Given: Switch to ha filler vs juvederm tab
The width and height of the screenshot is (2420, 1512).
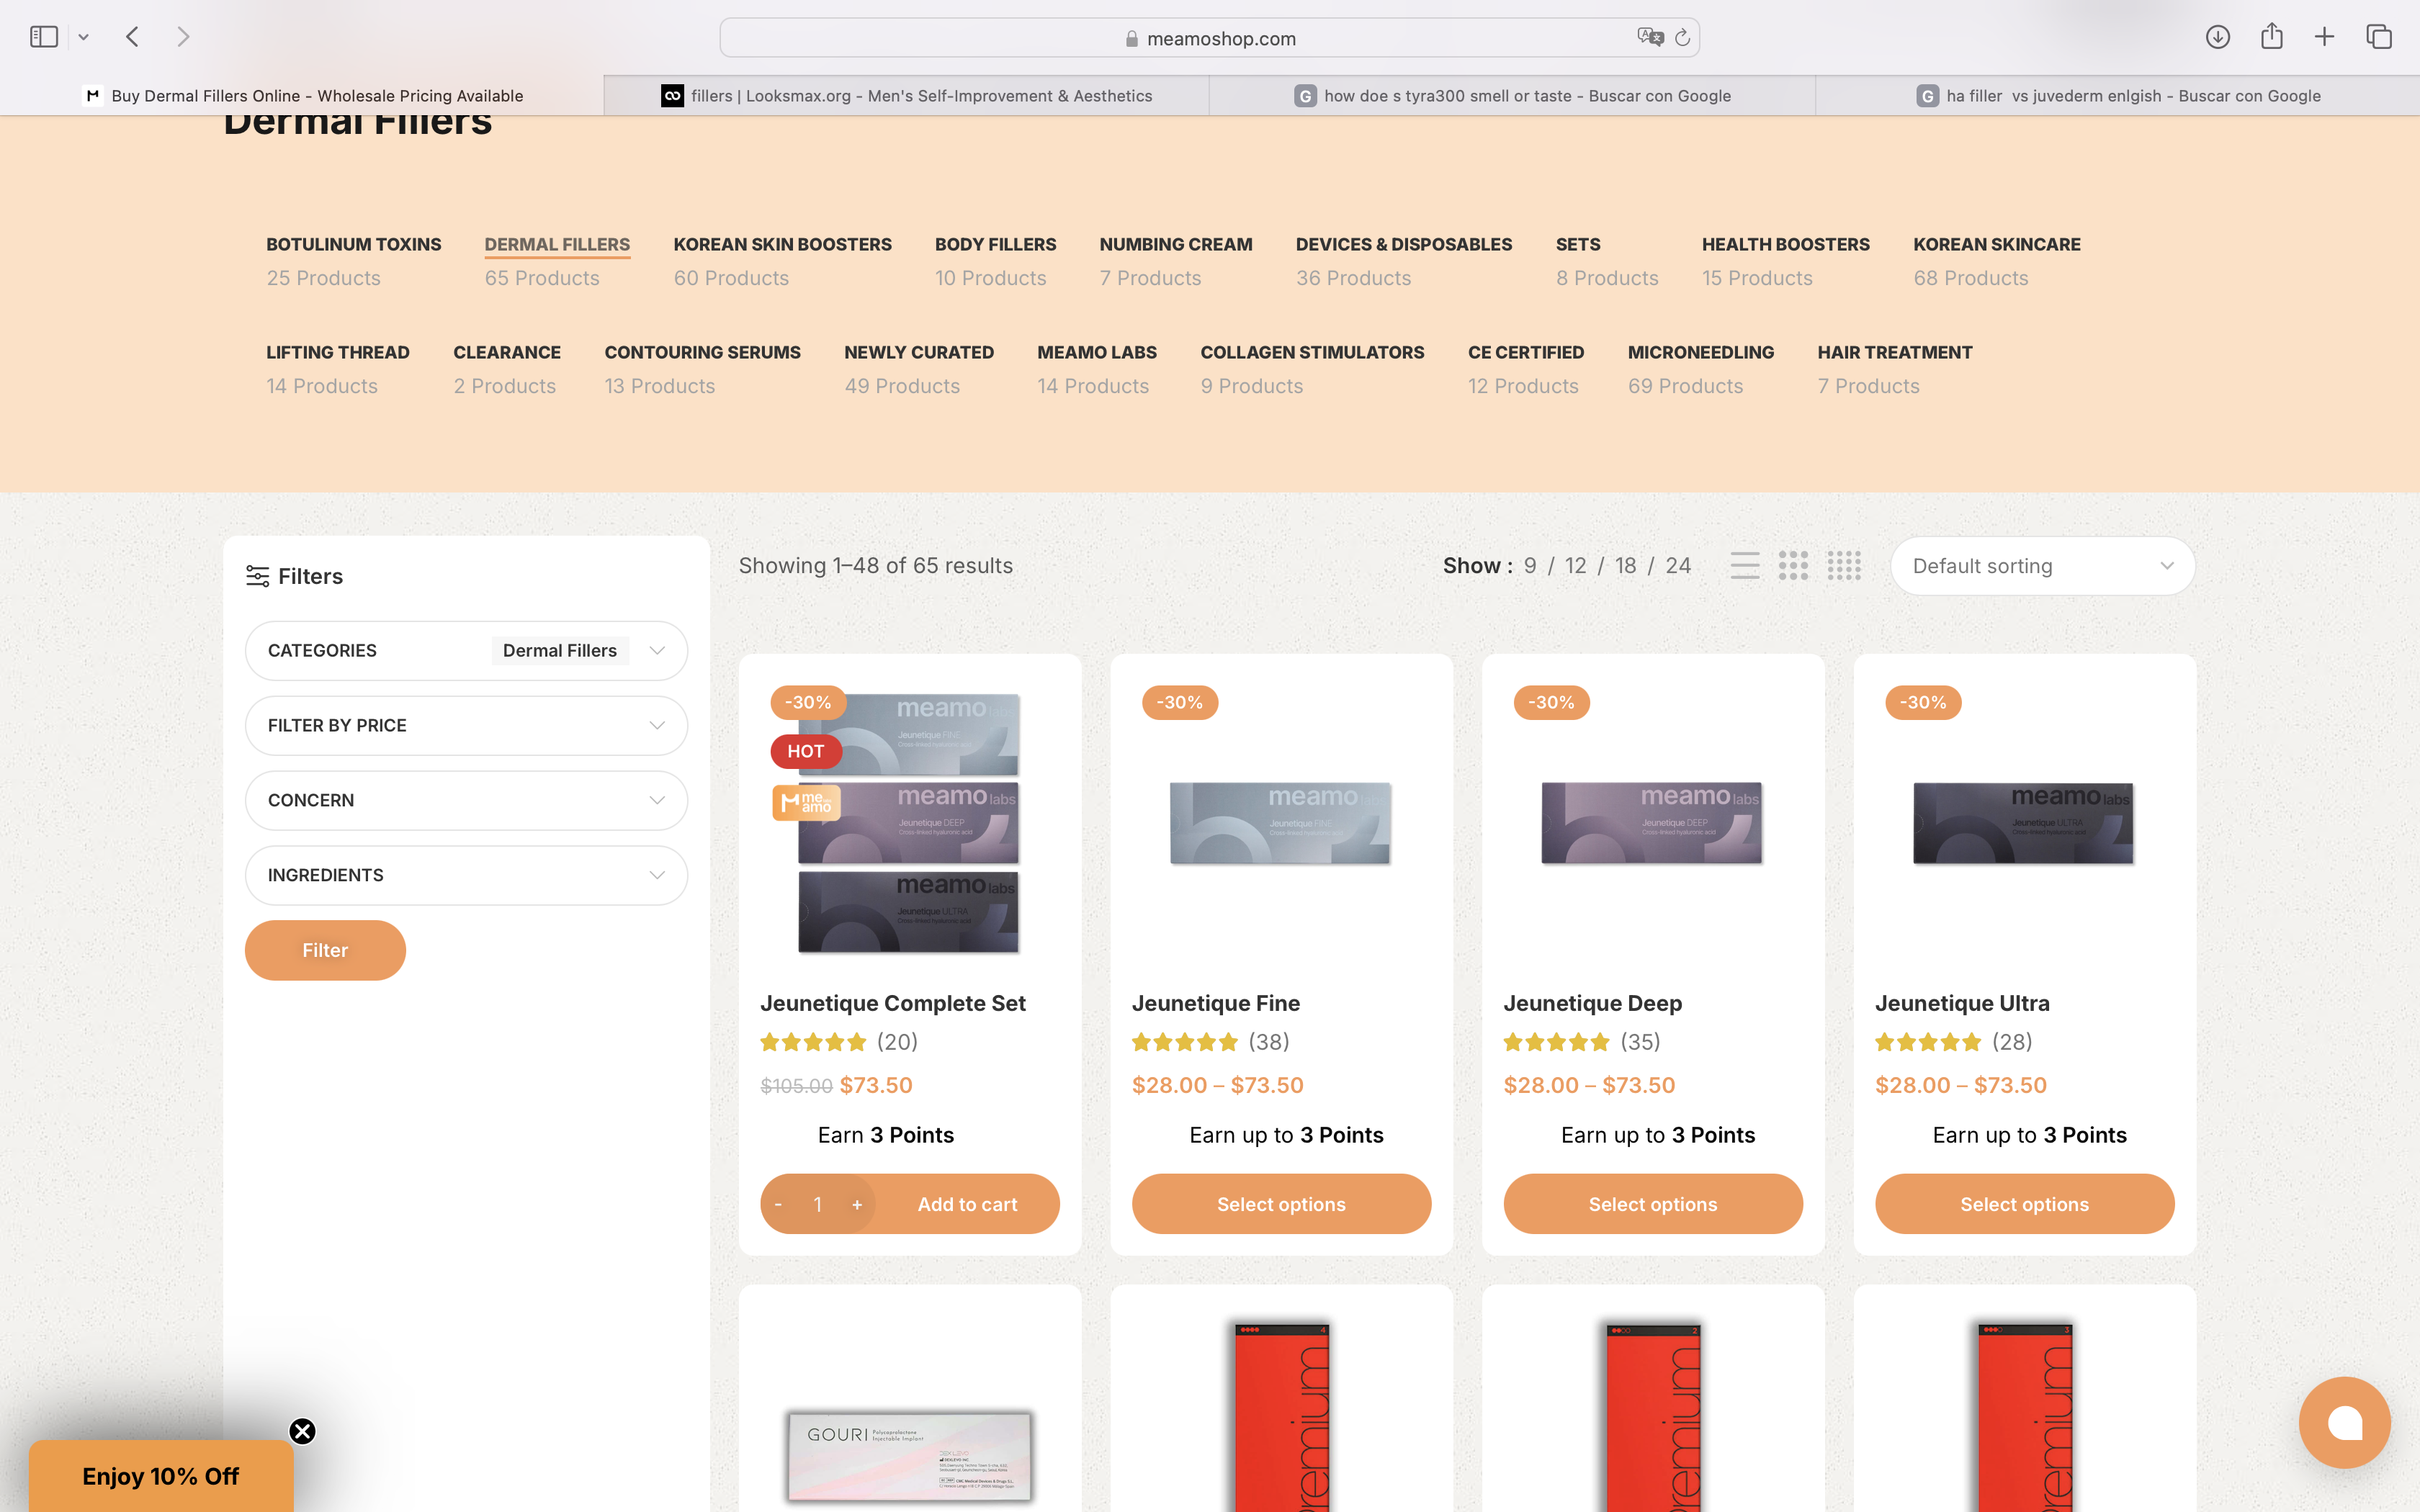Looking at the screenshot, I should [2118, 96].
